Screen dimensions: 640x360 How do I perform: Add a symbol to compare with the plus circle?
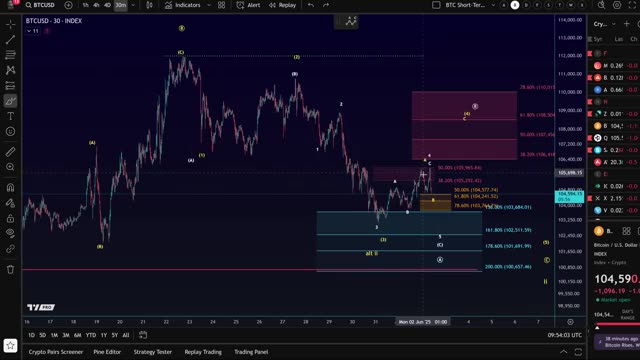tap(69, 5)
